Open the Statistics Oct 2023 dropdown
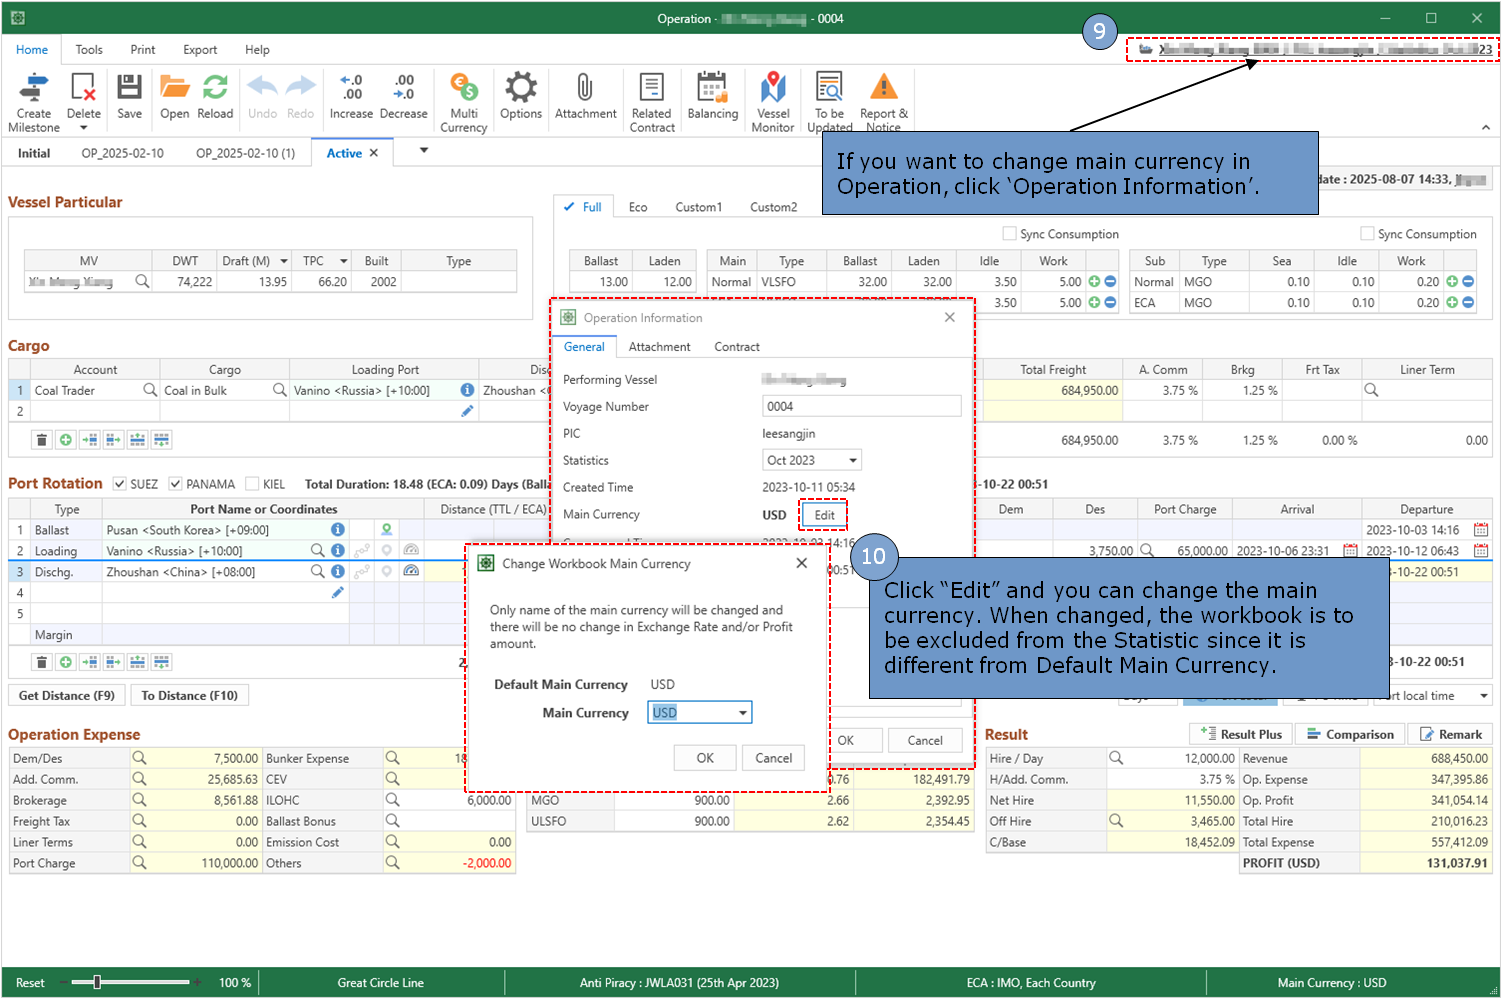1502x999 pixels. 852,461
